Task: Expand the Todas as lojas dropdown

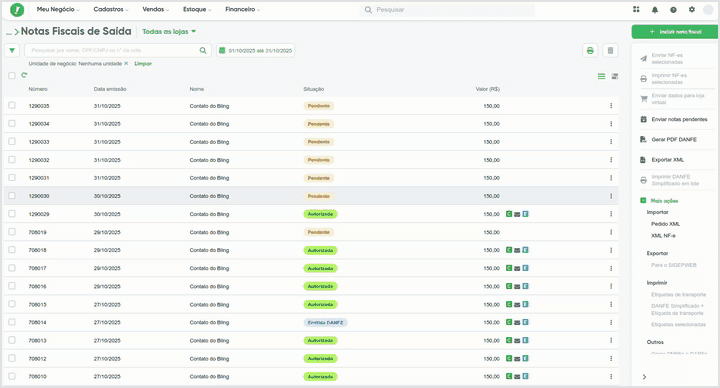Action: (169, 32)
